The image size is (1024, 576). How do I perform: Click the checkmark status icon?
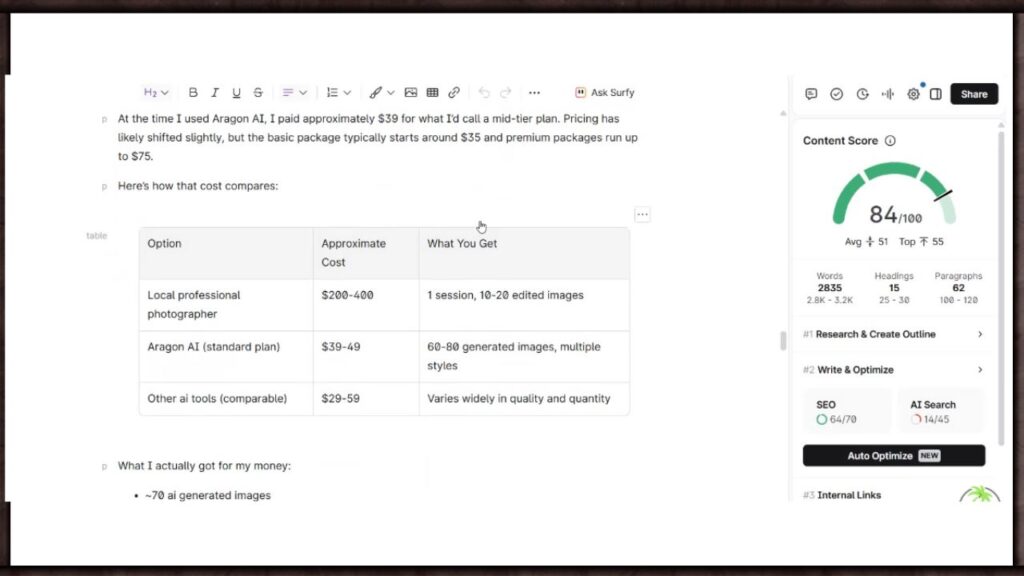tap(837, 94)
